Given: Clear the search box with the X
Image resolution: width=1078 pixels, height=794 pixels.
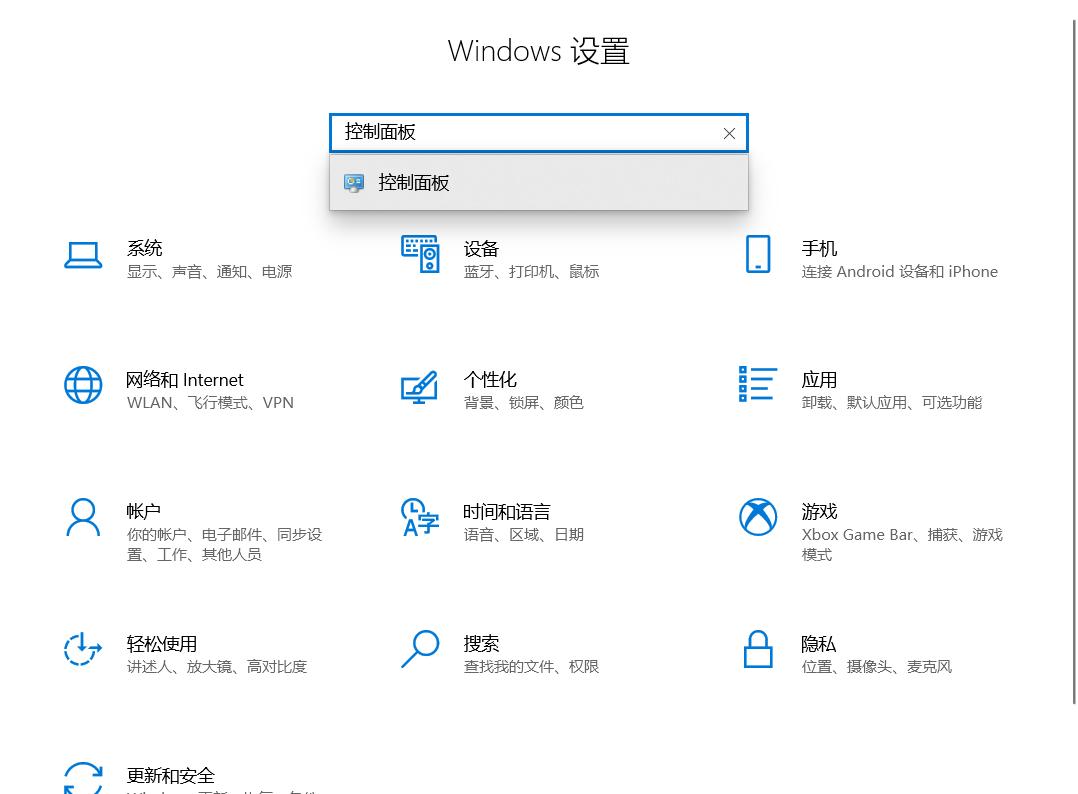Looking at the screenshot, I should tap(729, 133).
